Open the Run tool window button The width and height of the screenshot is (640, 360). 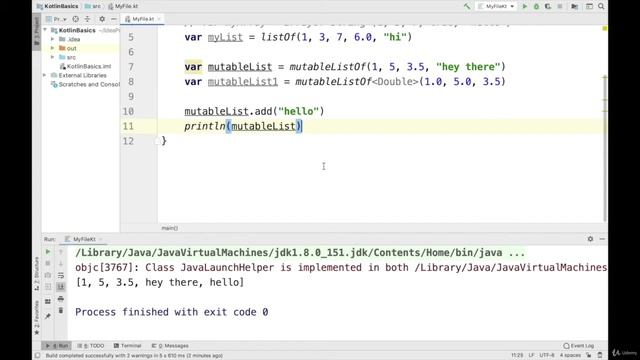click(x=57, y=346)
